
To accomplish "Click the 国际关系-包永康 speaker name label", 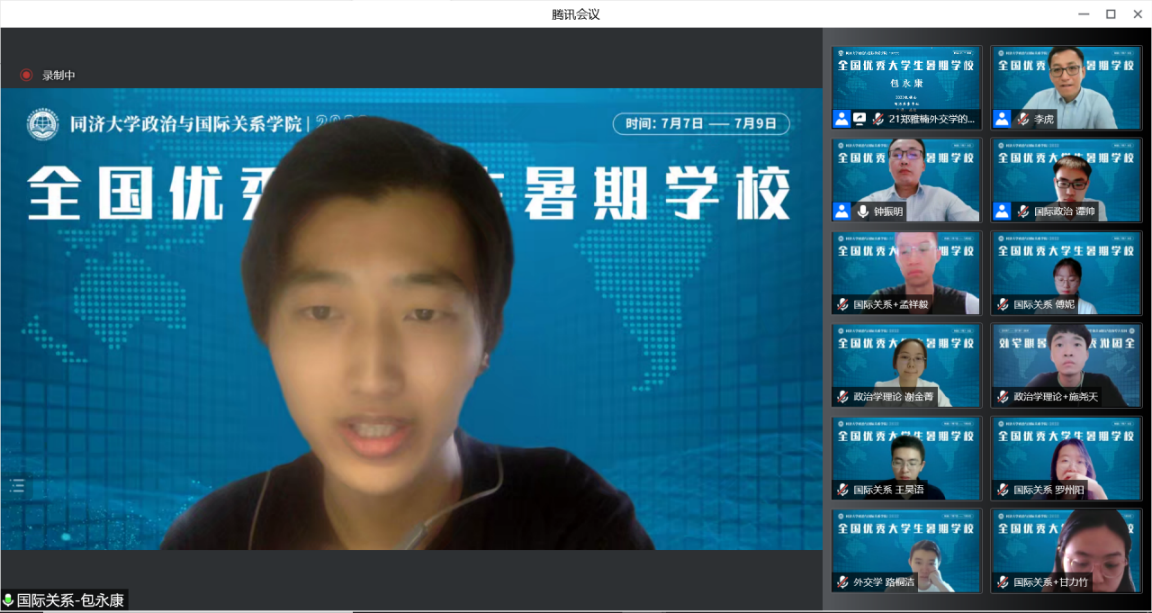I will [x=70, y=601].
